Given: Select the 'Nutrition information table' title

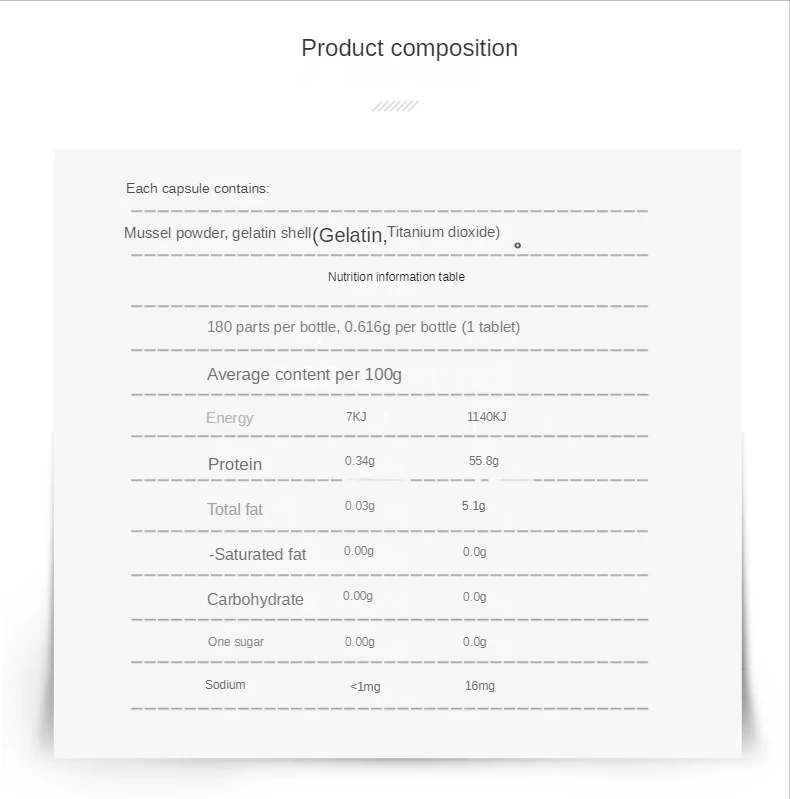Looking at the screenshot, I should [x=396, y=277].
